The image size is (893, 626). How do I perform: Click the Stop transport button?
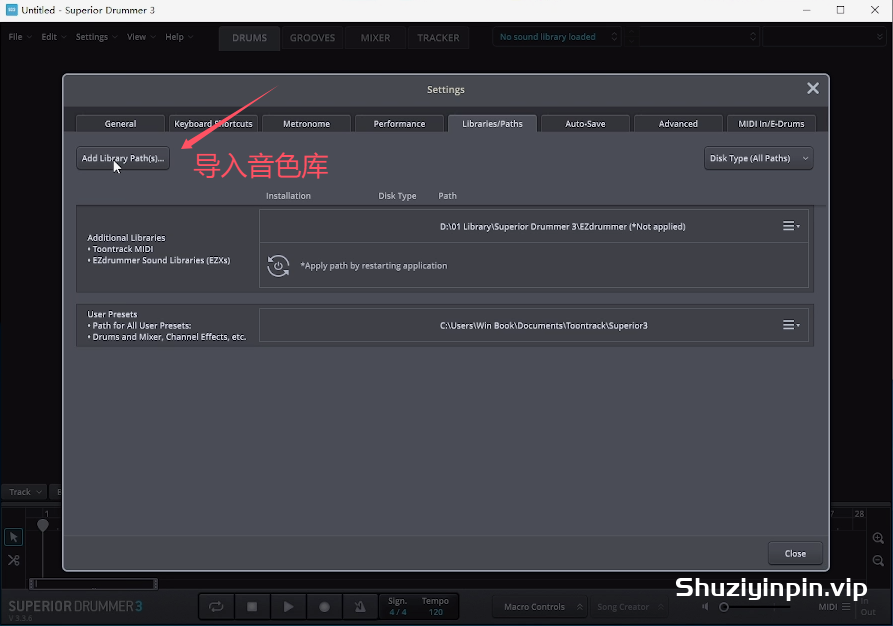click(252, 607)
